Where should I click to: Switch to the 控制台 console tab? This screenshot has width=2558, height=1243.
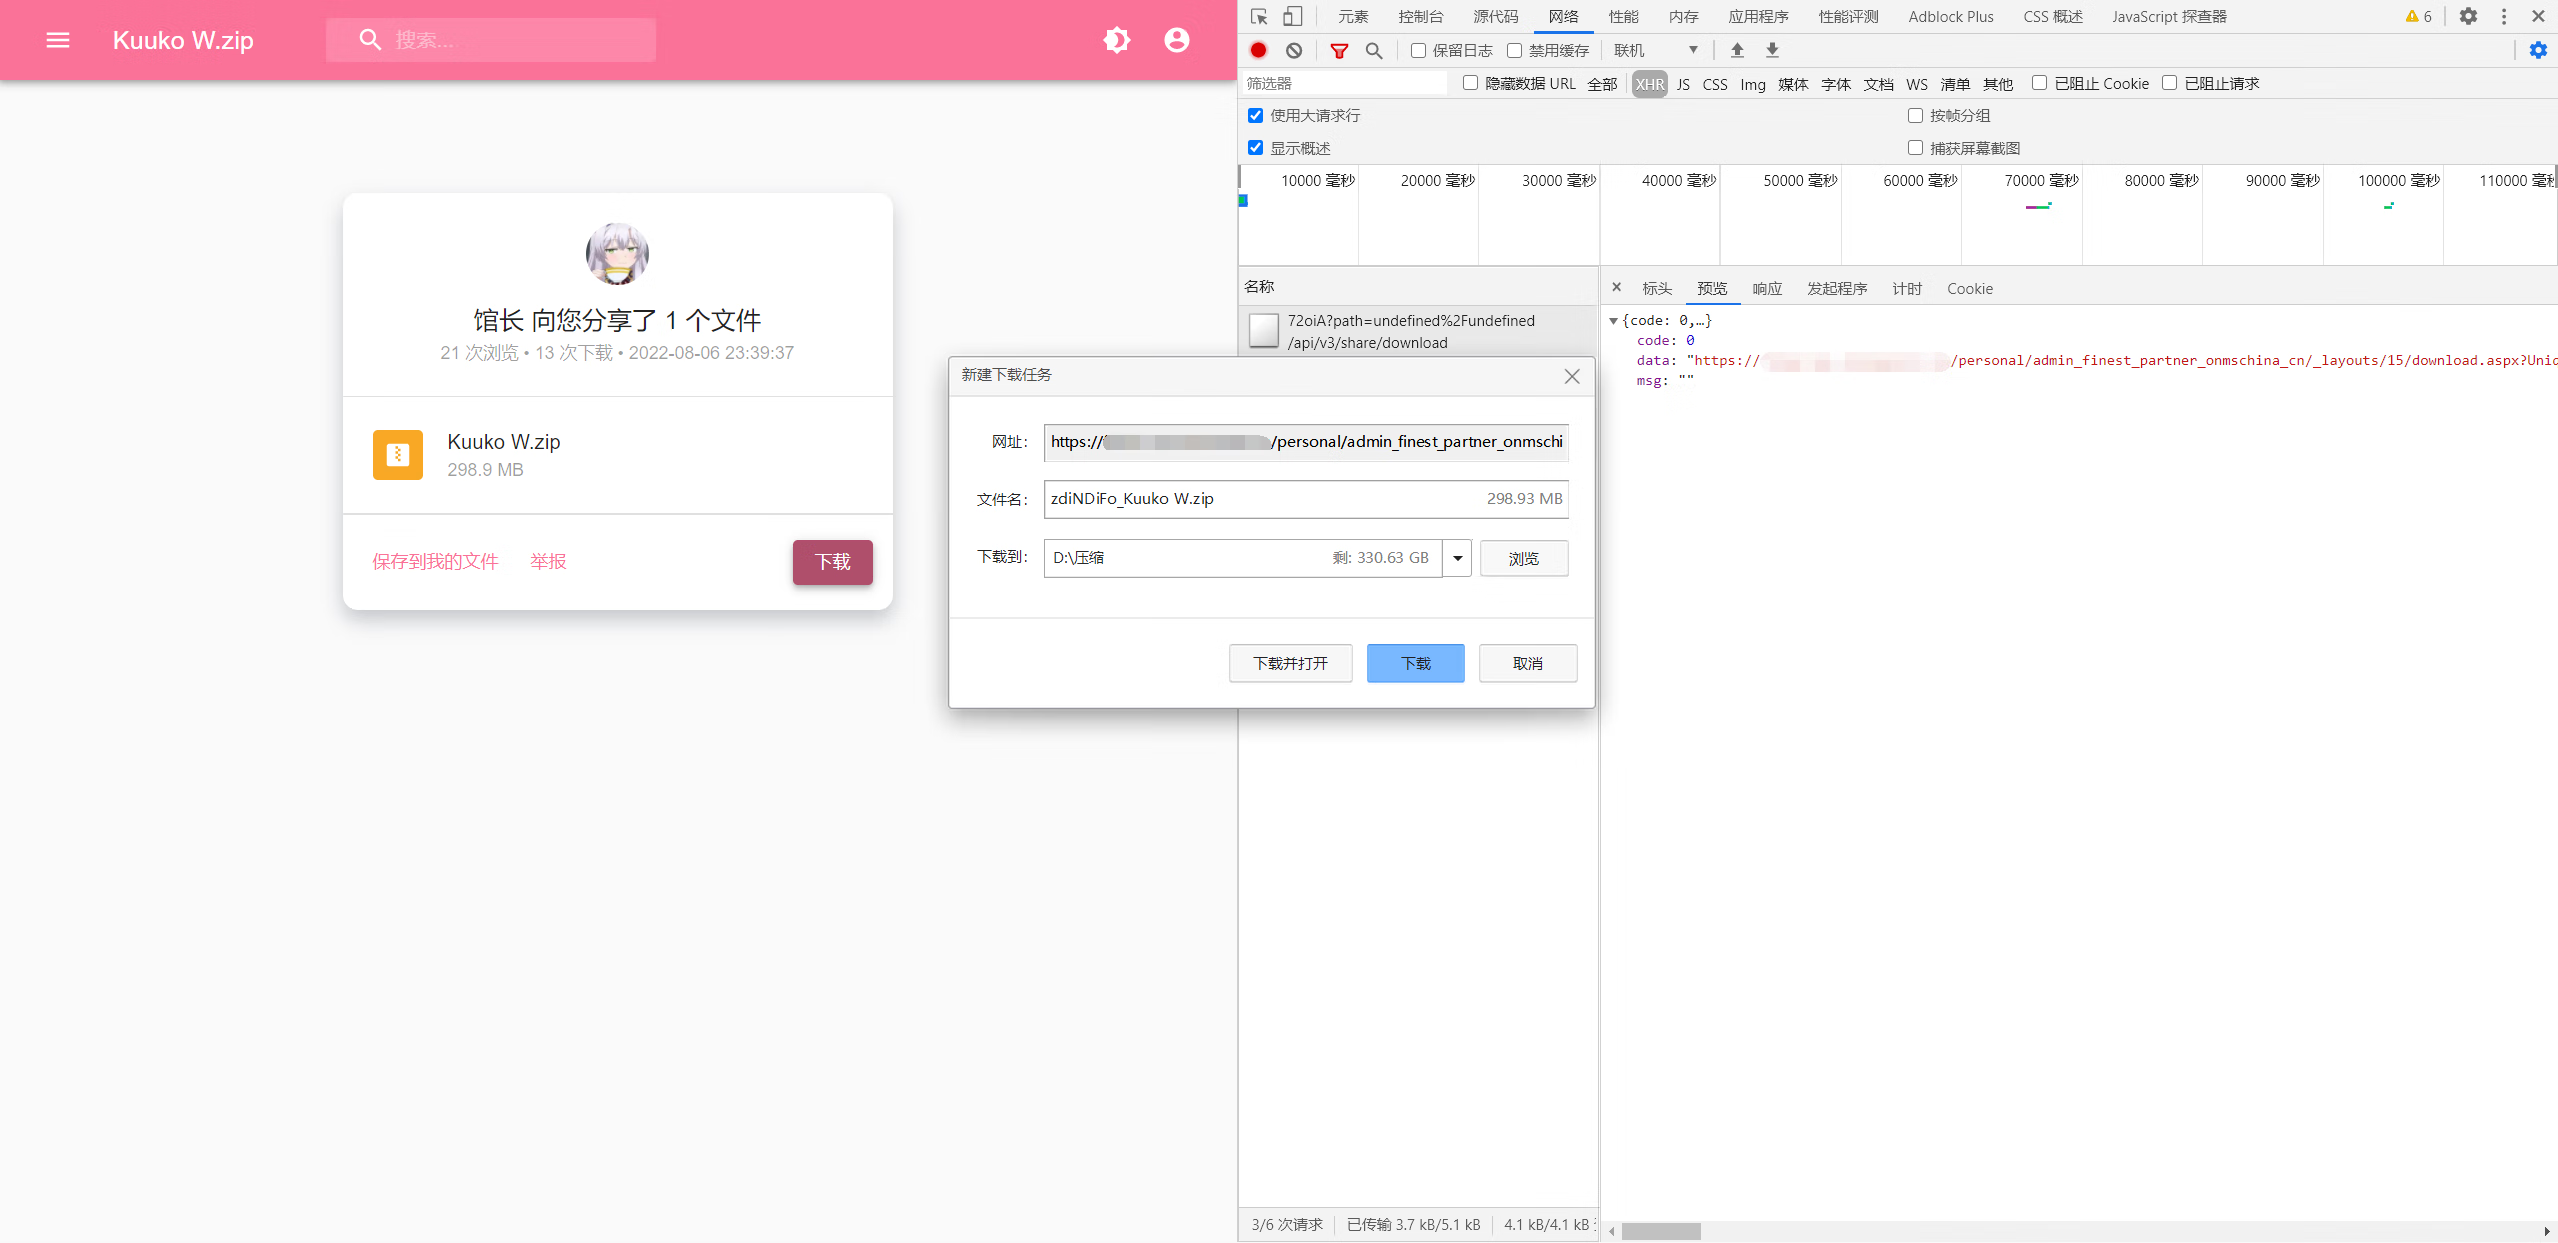pyautogui.click(x=1420, y=16)
